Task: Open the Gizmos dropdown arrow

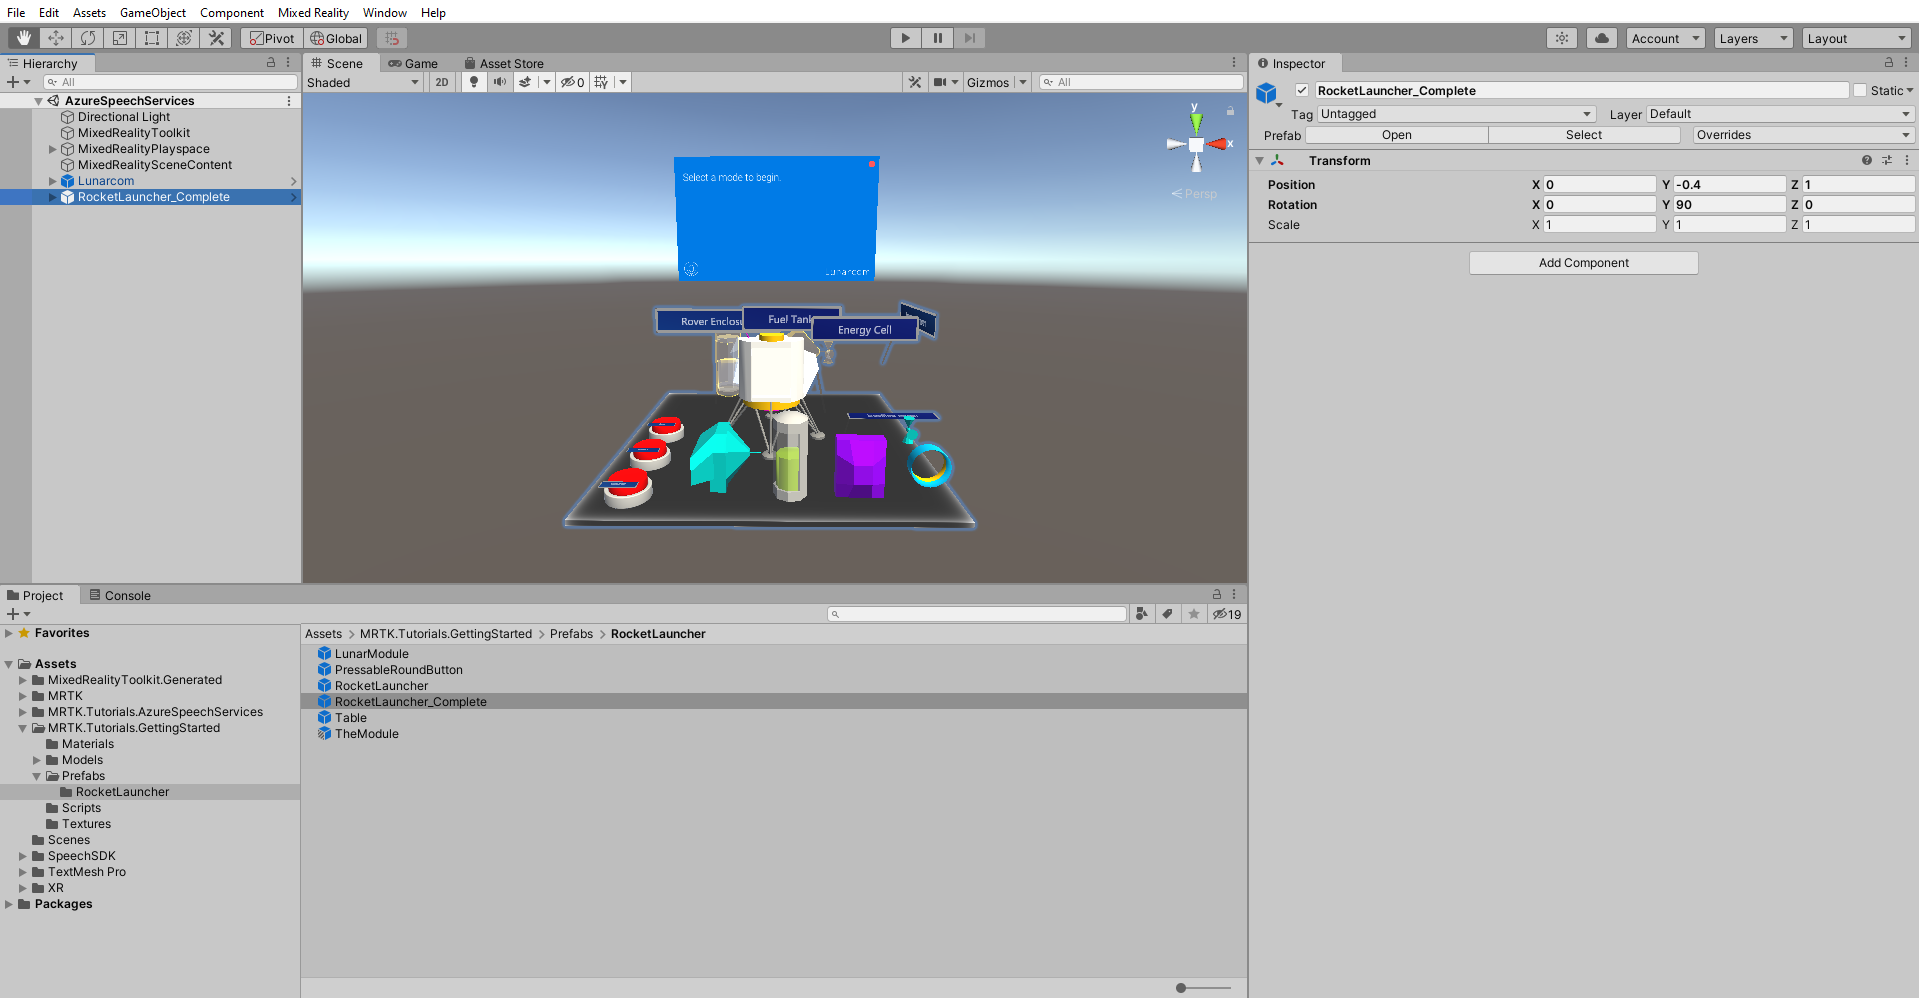Action: point(1023,82)
